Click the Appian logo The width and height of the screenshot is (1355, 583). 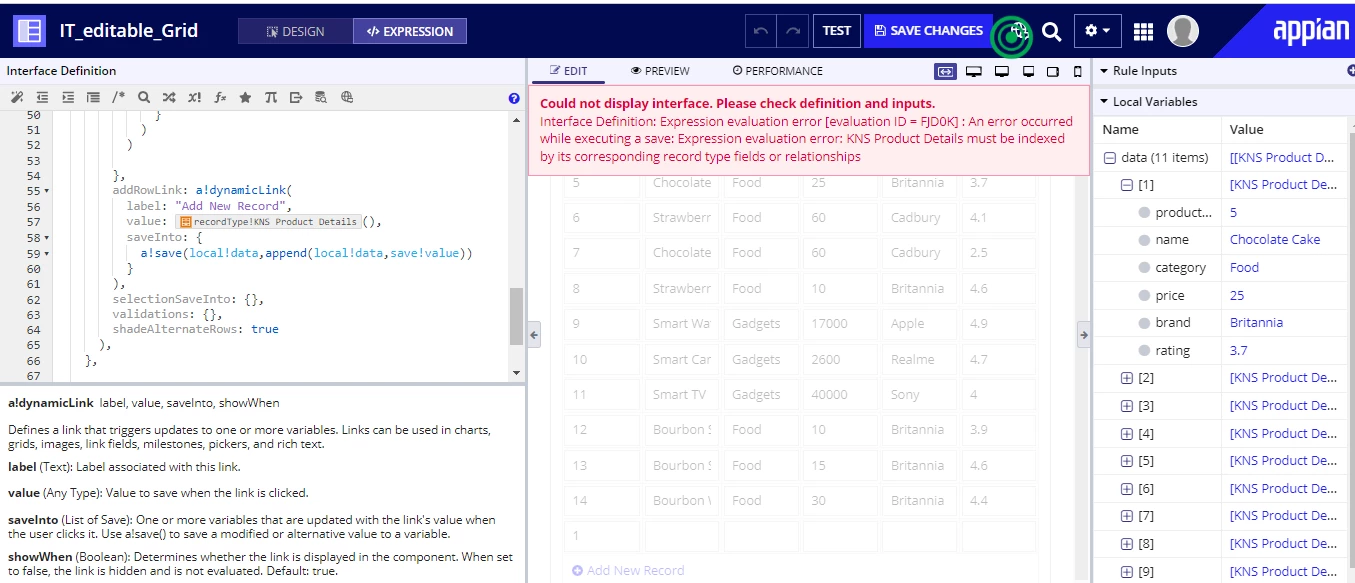(x=1310, y=30)
